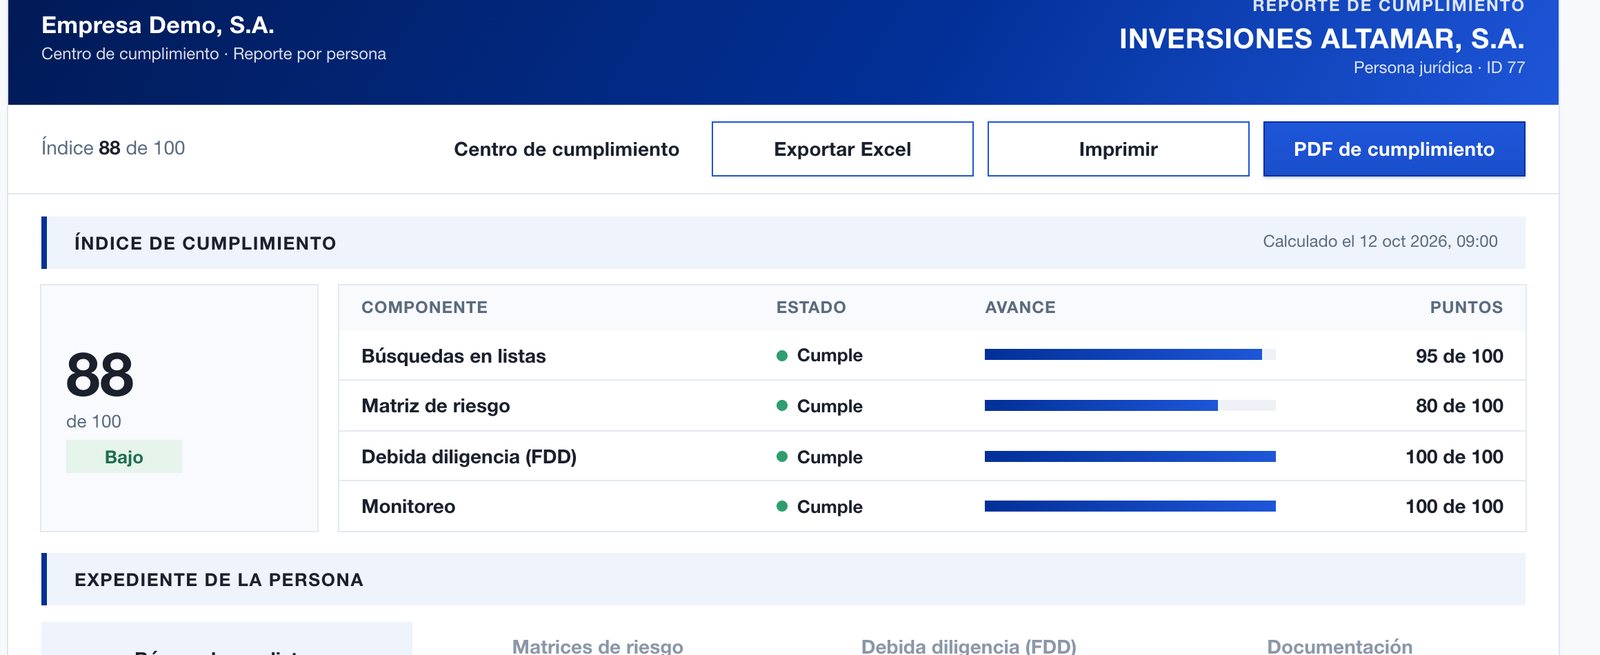Click the Índice 88 de 100 text
This screenshot has height=655, width=1600.
pos(113,148)
